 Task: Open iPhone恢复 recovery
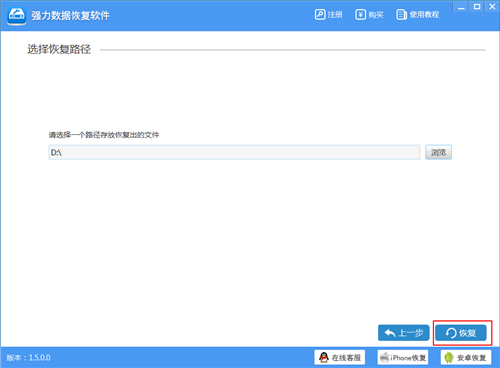[x=403, y=358]
